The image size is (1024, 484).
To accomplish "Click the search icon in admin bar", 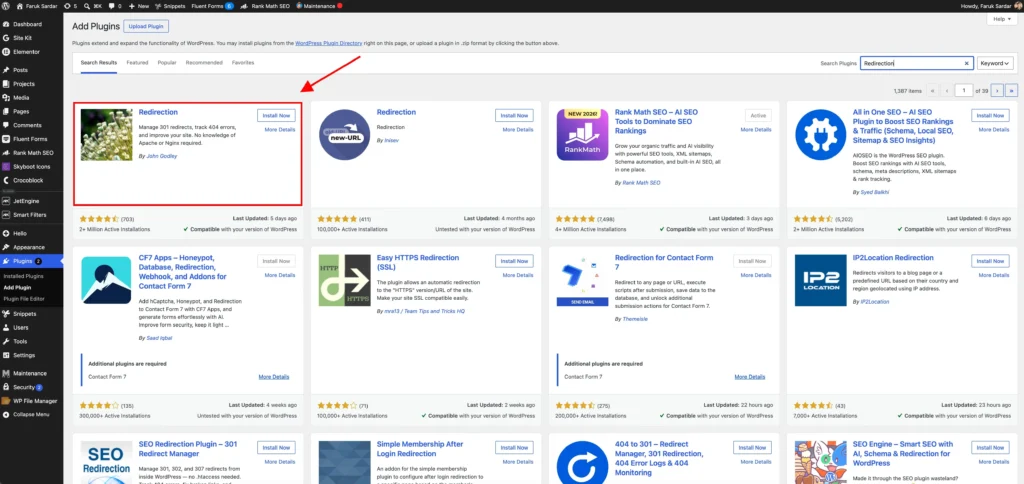I will coord(87,5).
